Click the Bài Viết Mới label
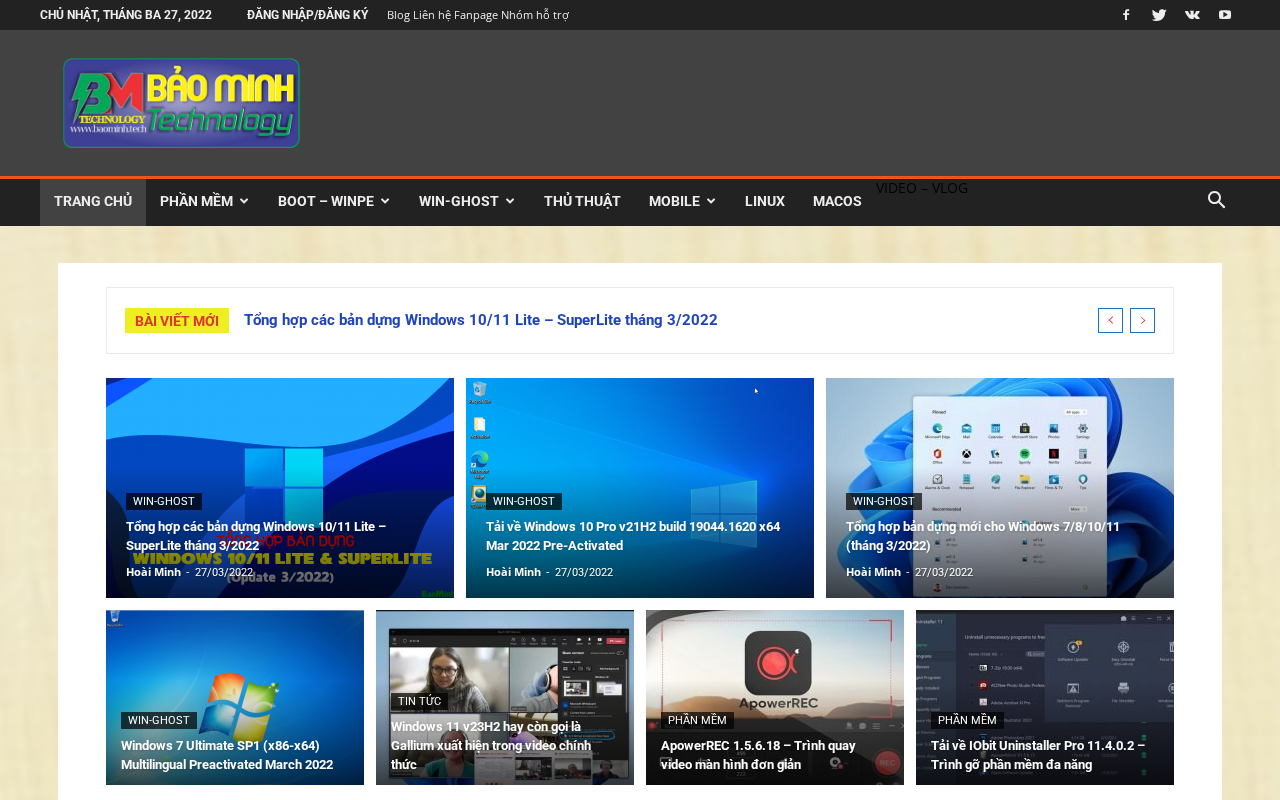1280x800 pixels. click(x=177, y=320)
